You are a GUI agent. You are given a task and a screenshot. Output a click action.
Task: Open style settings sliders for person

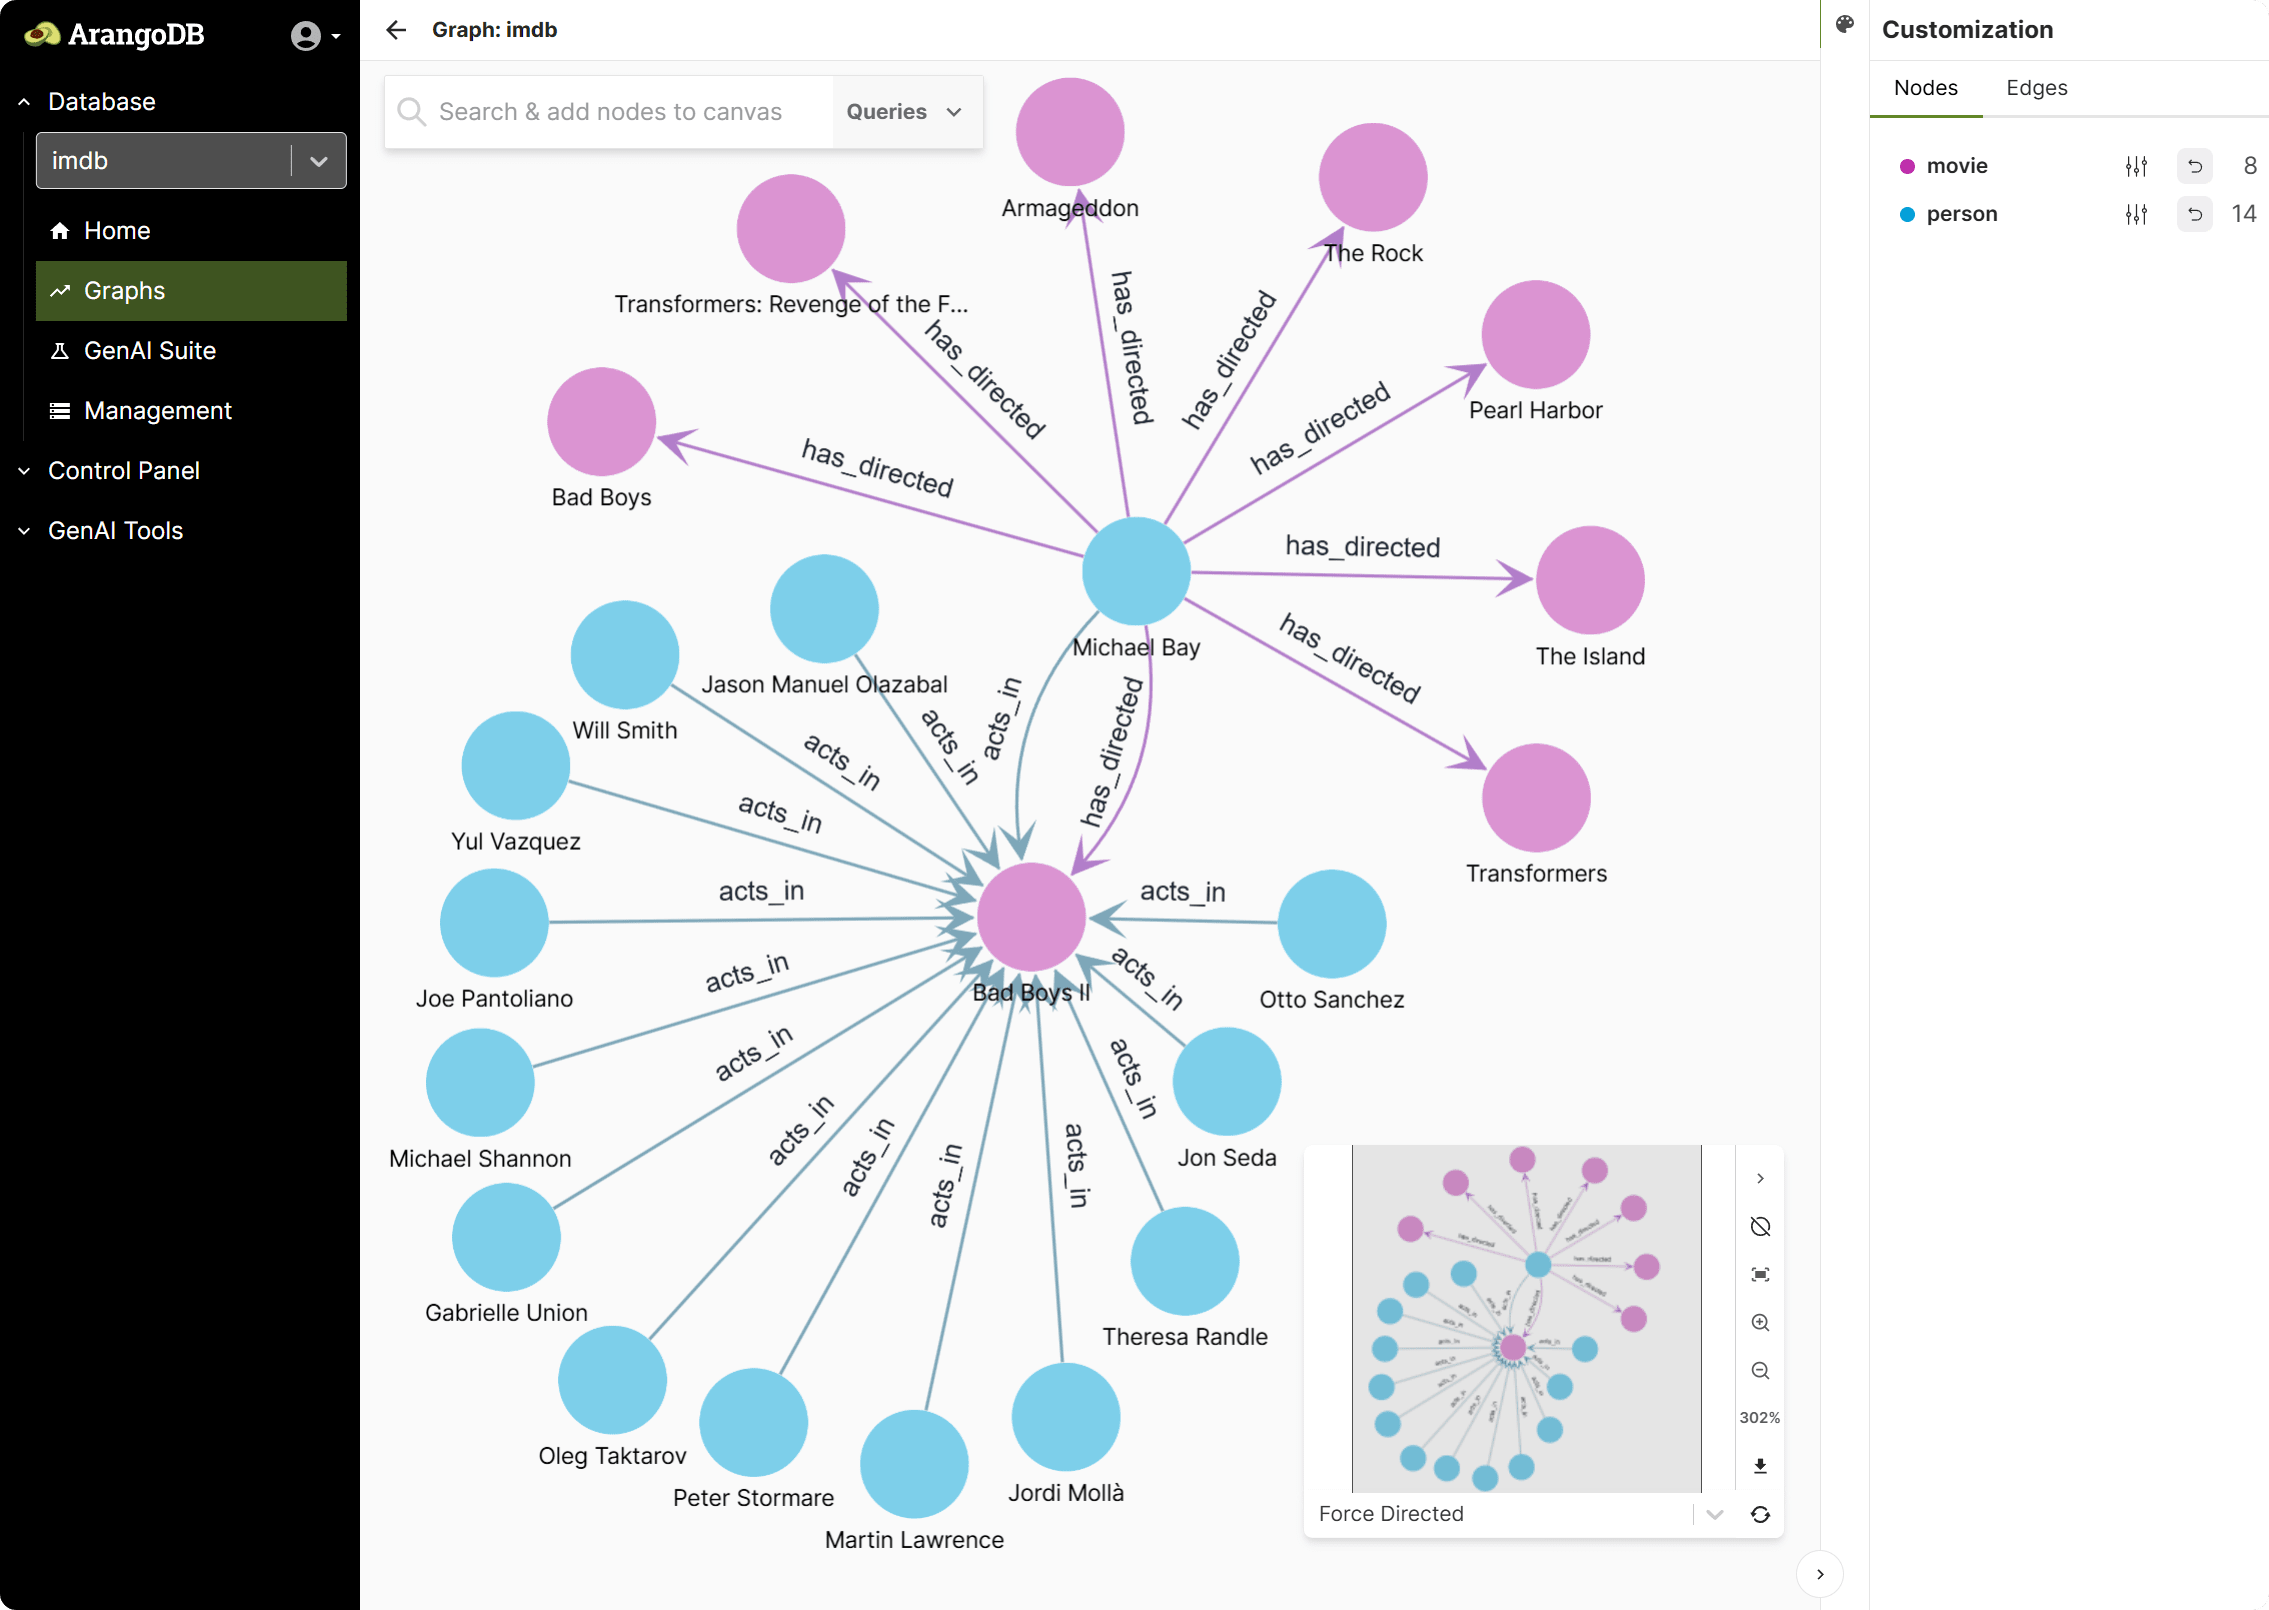click(x=2136, y=214)
